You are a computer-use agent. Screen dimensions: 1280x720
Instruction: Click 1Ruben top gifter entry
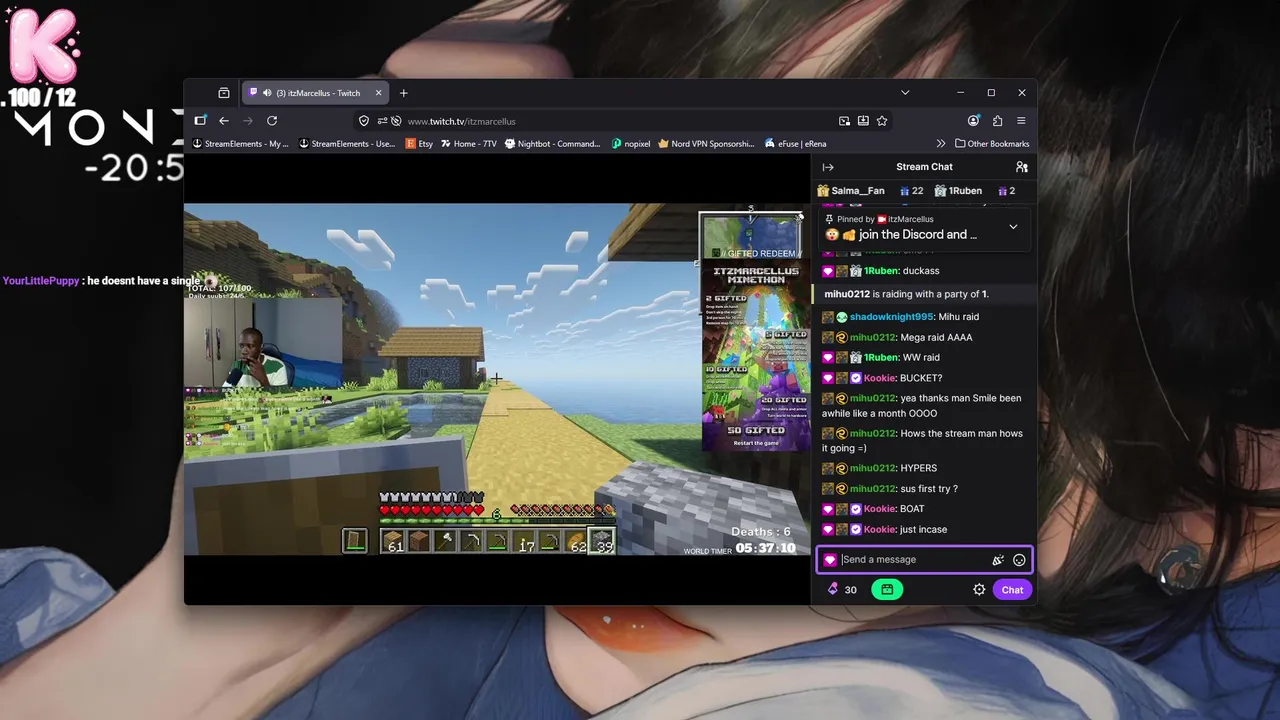coord(958,191)
